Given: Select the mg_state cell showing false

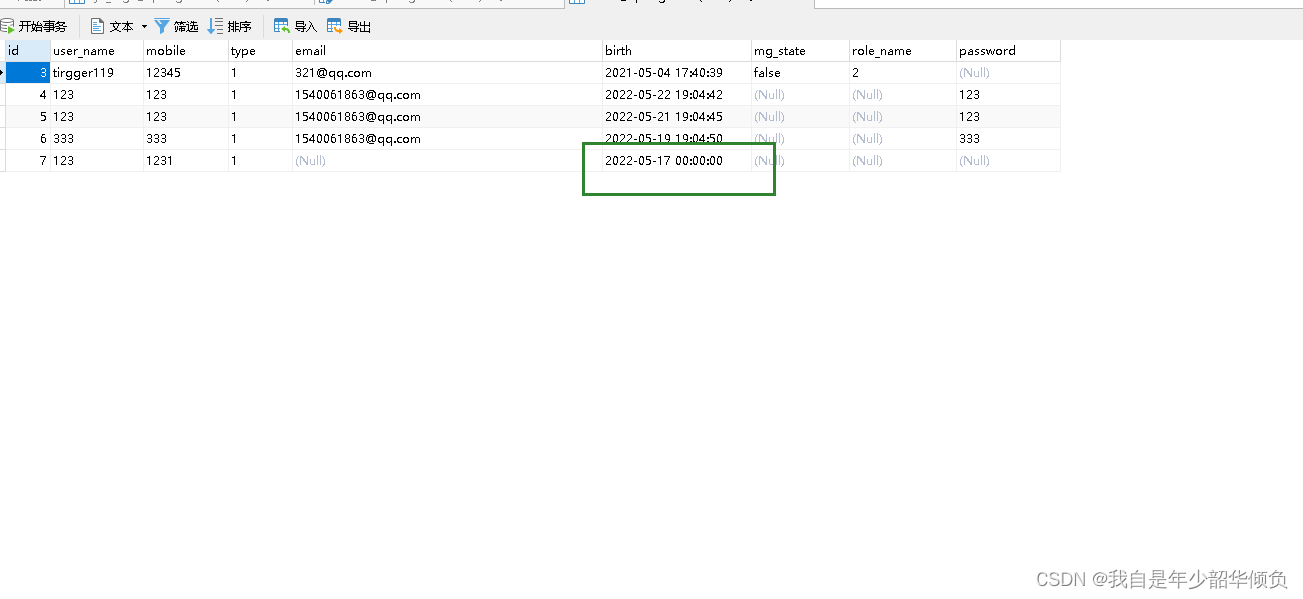Looking at the screenshot, I should point(800,73).
